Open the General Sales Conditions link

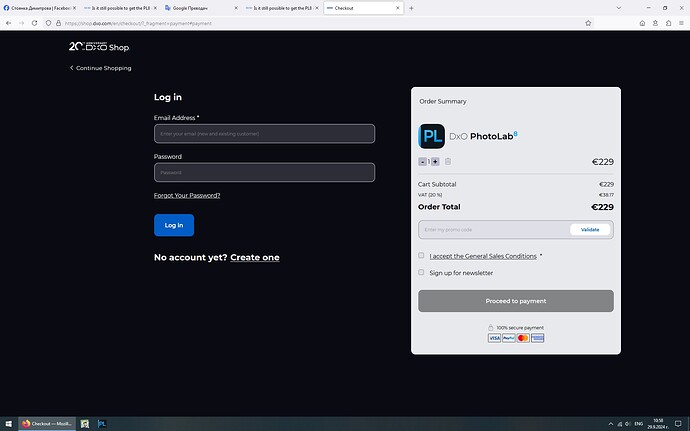click(483, 256)
